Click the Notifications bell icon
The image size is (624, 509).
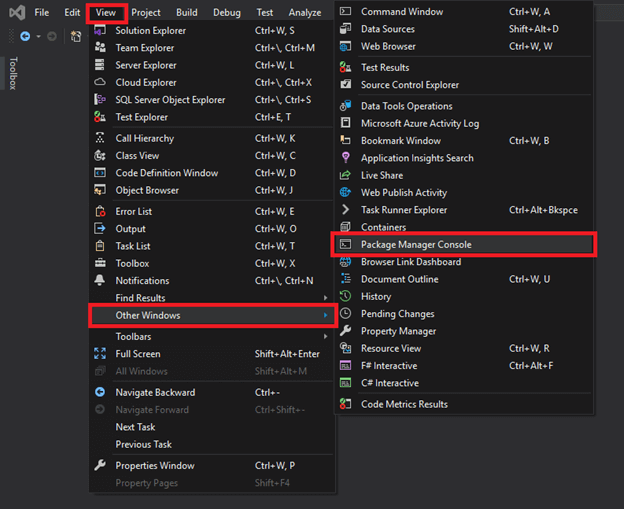[100, 280]
